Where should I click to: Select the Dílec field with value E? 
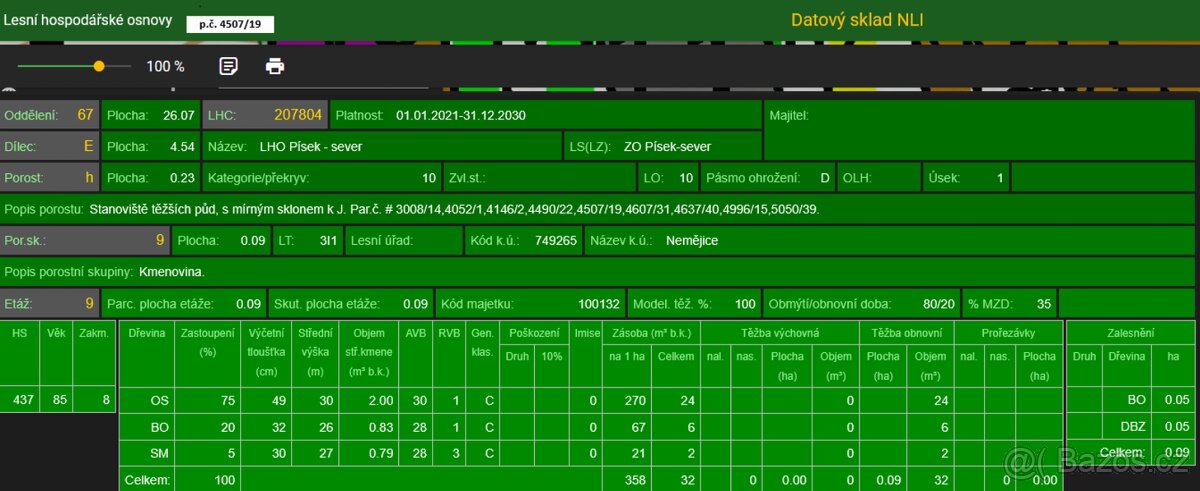(50, 146)
